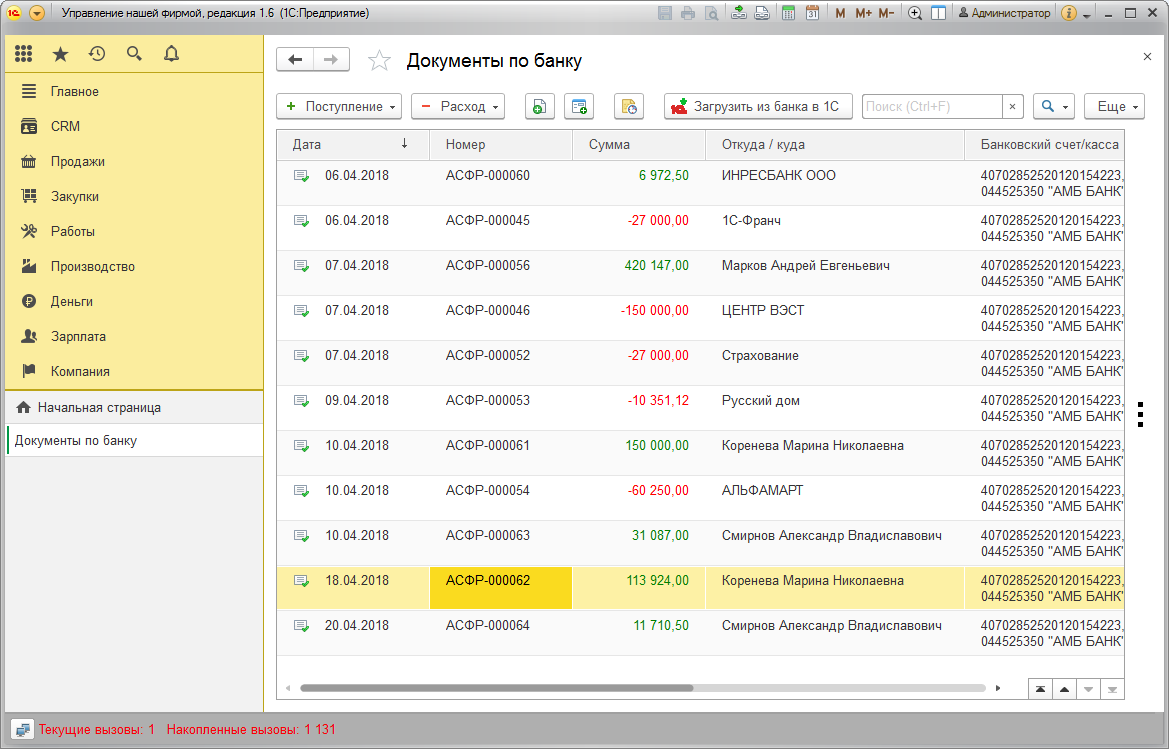
Task: Expand the Расход dropdown button
Action: 458,107
